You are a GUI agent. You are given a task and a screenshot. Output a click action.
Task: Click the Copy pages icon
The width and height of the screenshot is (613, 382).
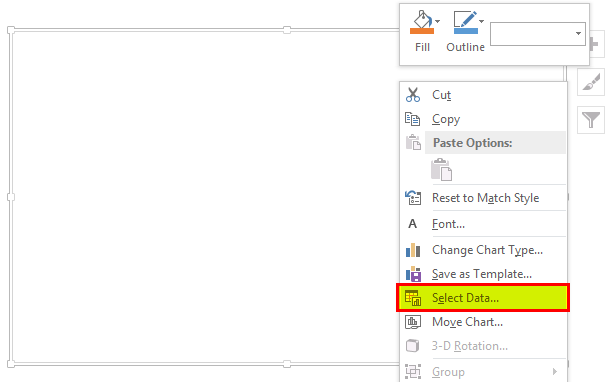(413, 119)
